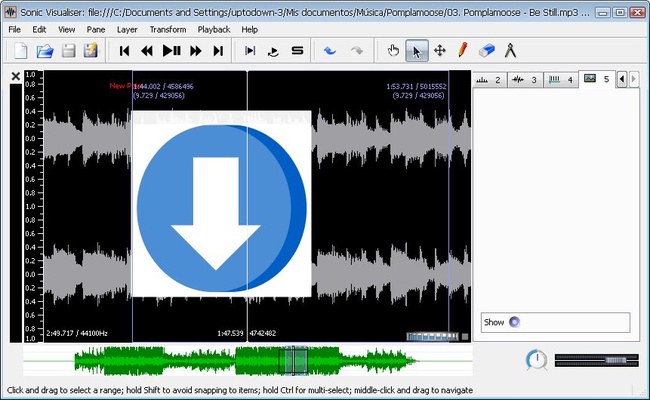Viewport: 650px width, 400px height.
Task: Select the Measure compass tool
Action: [x=510, y=51]
